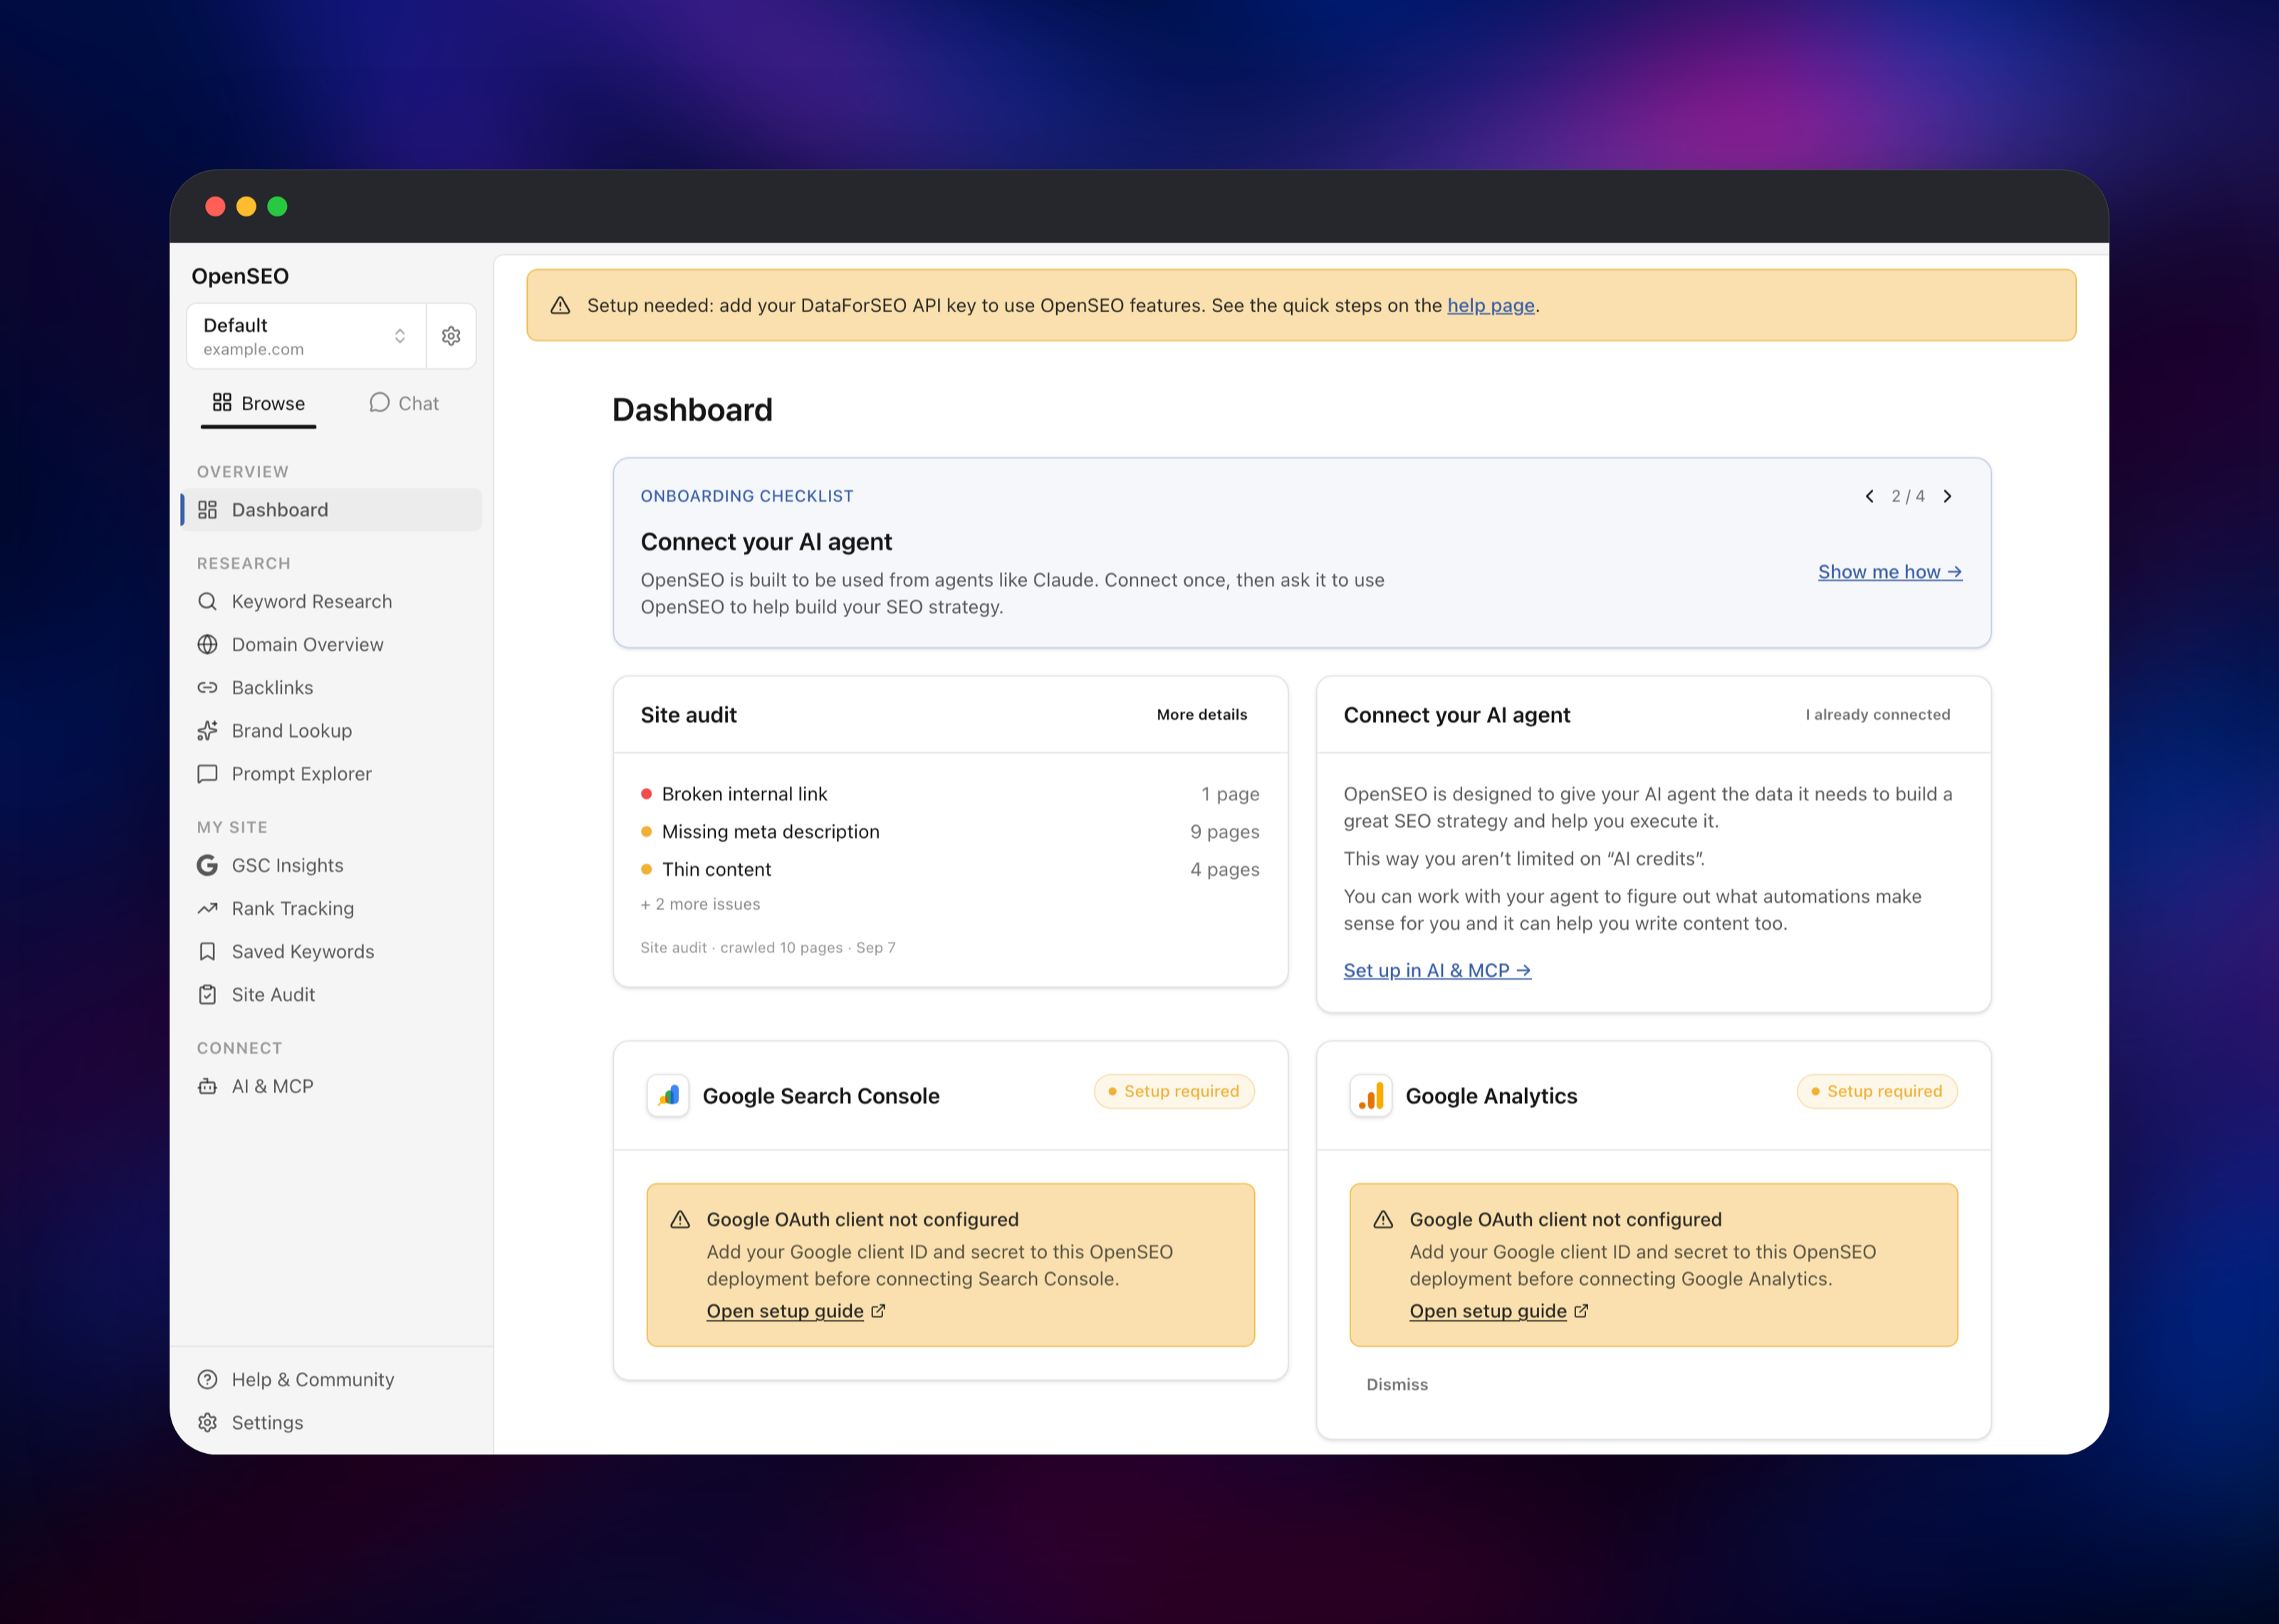The height and width of the screenshot is (1624, 2279).
Task: Click the 2 / 4 step counter
Action: [x=1908, y=496]
